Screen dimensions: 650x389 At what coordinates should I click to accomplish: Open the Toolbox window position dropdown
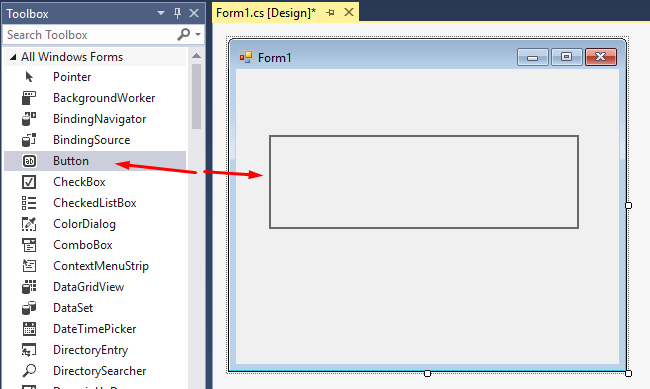(161, 13)
